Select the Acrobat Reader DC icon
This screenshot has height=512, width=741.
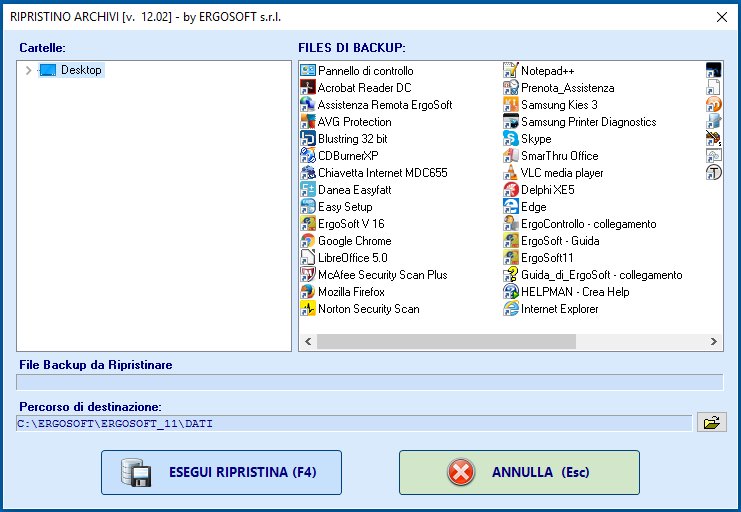point(308,87)
